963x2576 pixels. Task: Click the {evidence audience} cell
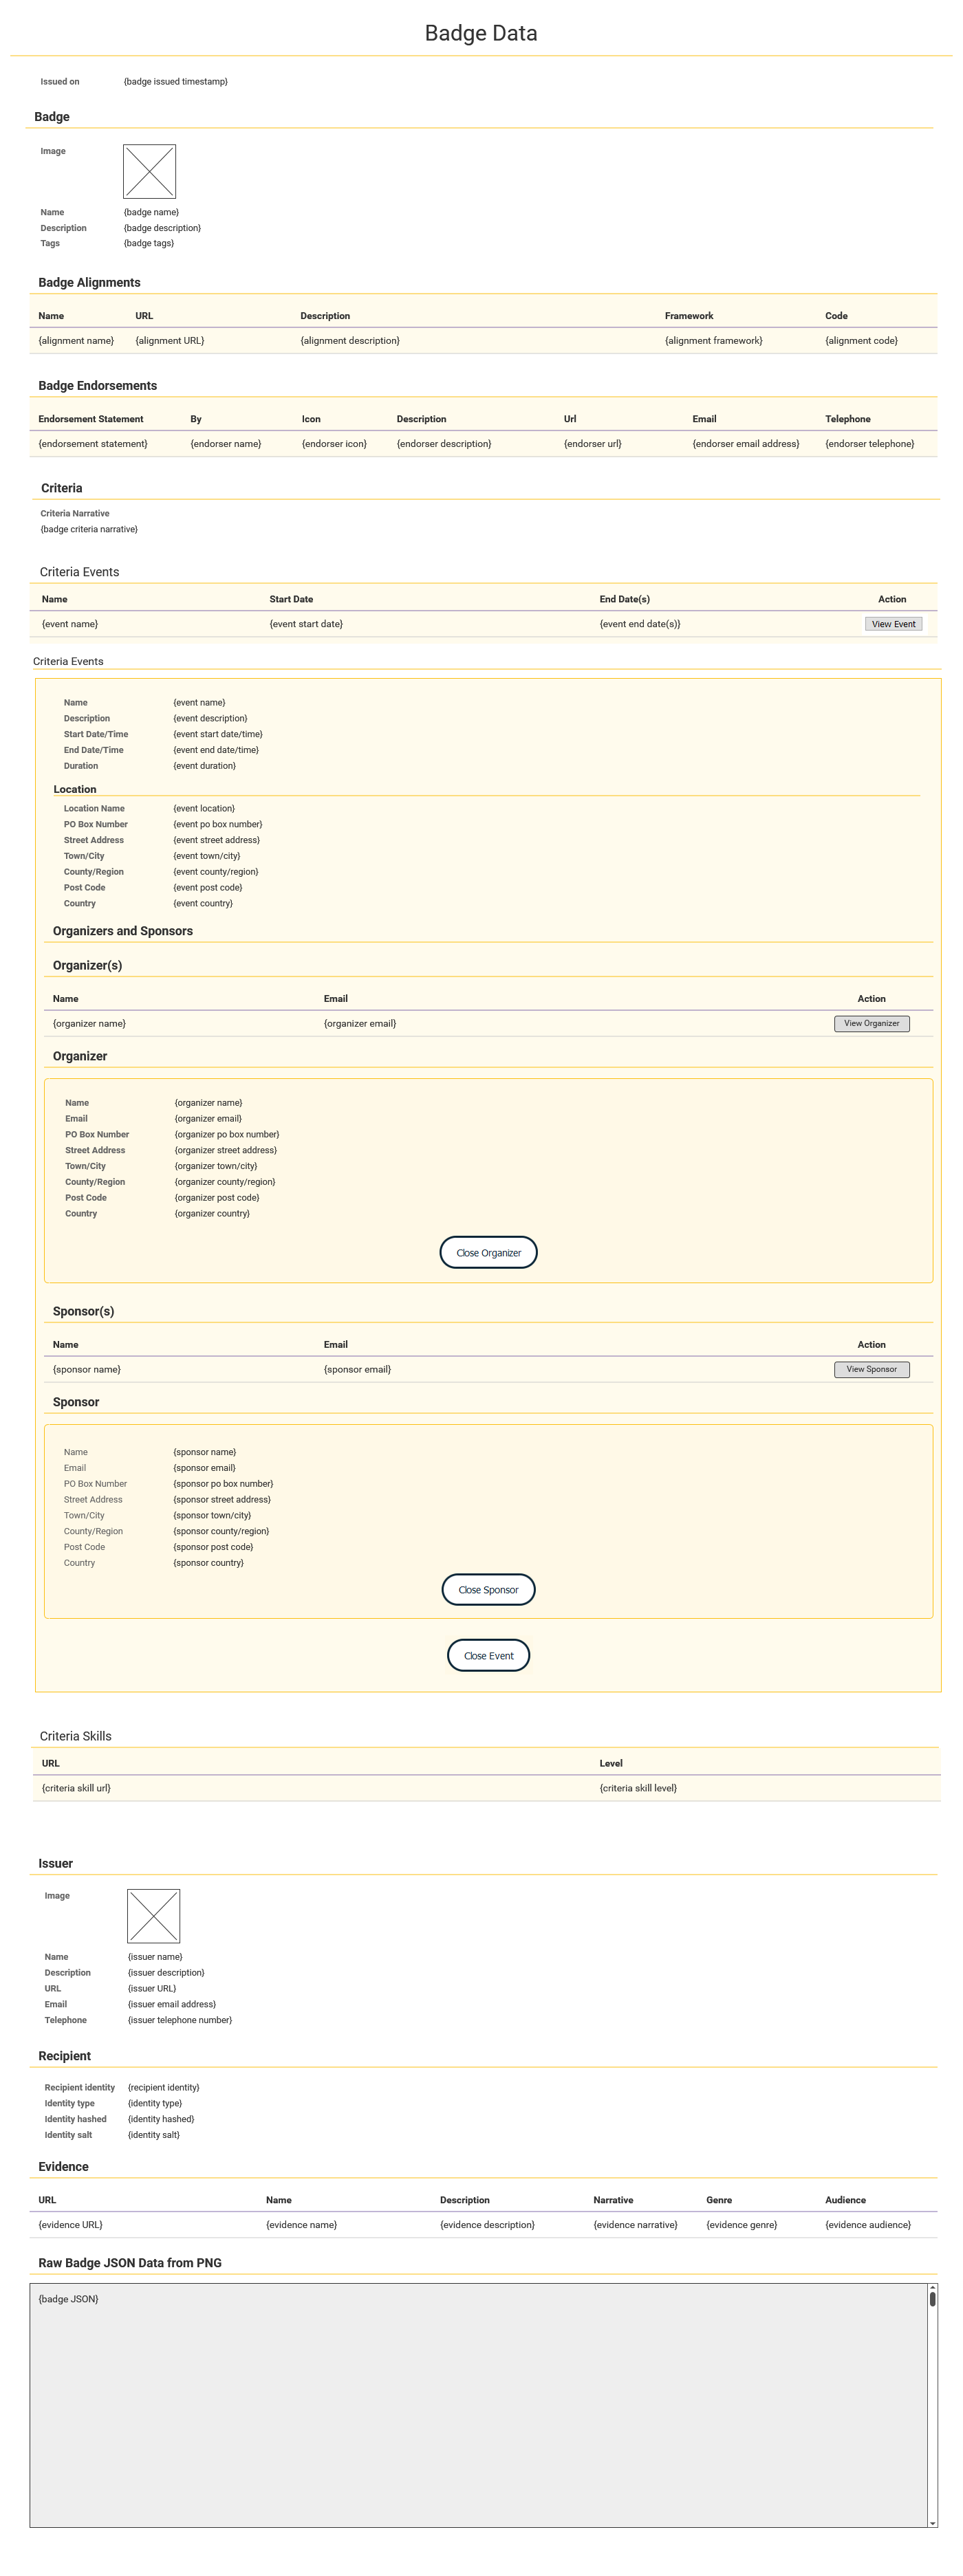click(868, 2225)
